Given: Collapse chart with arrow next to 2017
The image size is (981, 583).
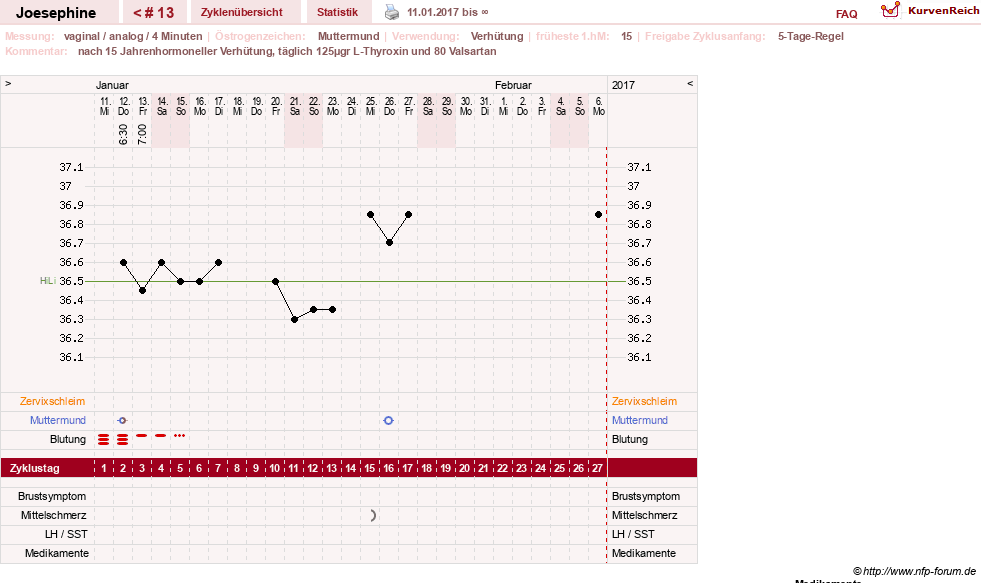Looking at the screenshot, I should tap(690, 83).
